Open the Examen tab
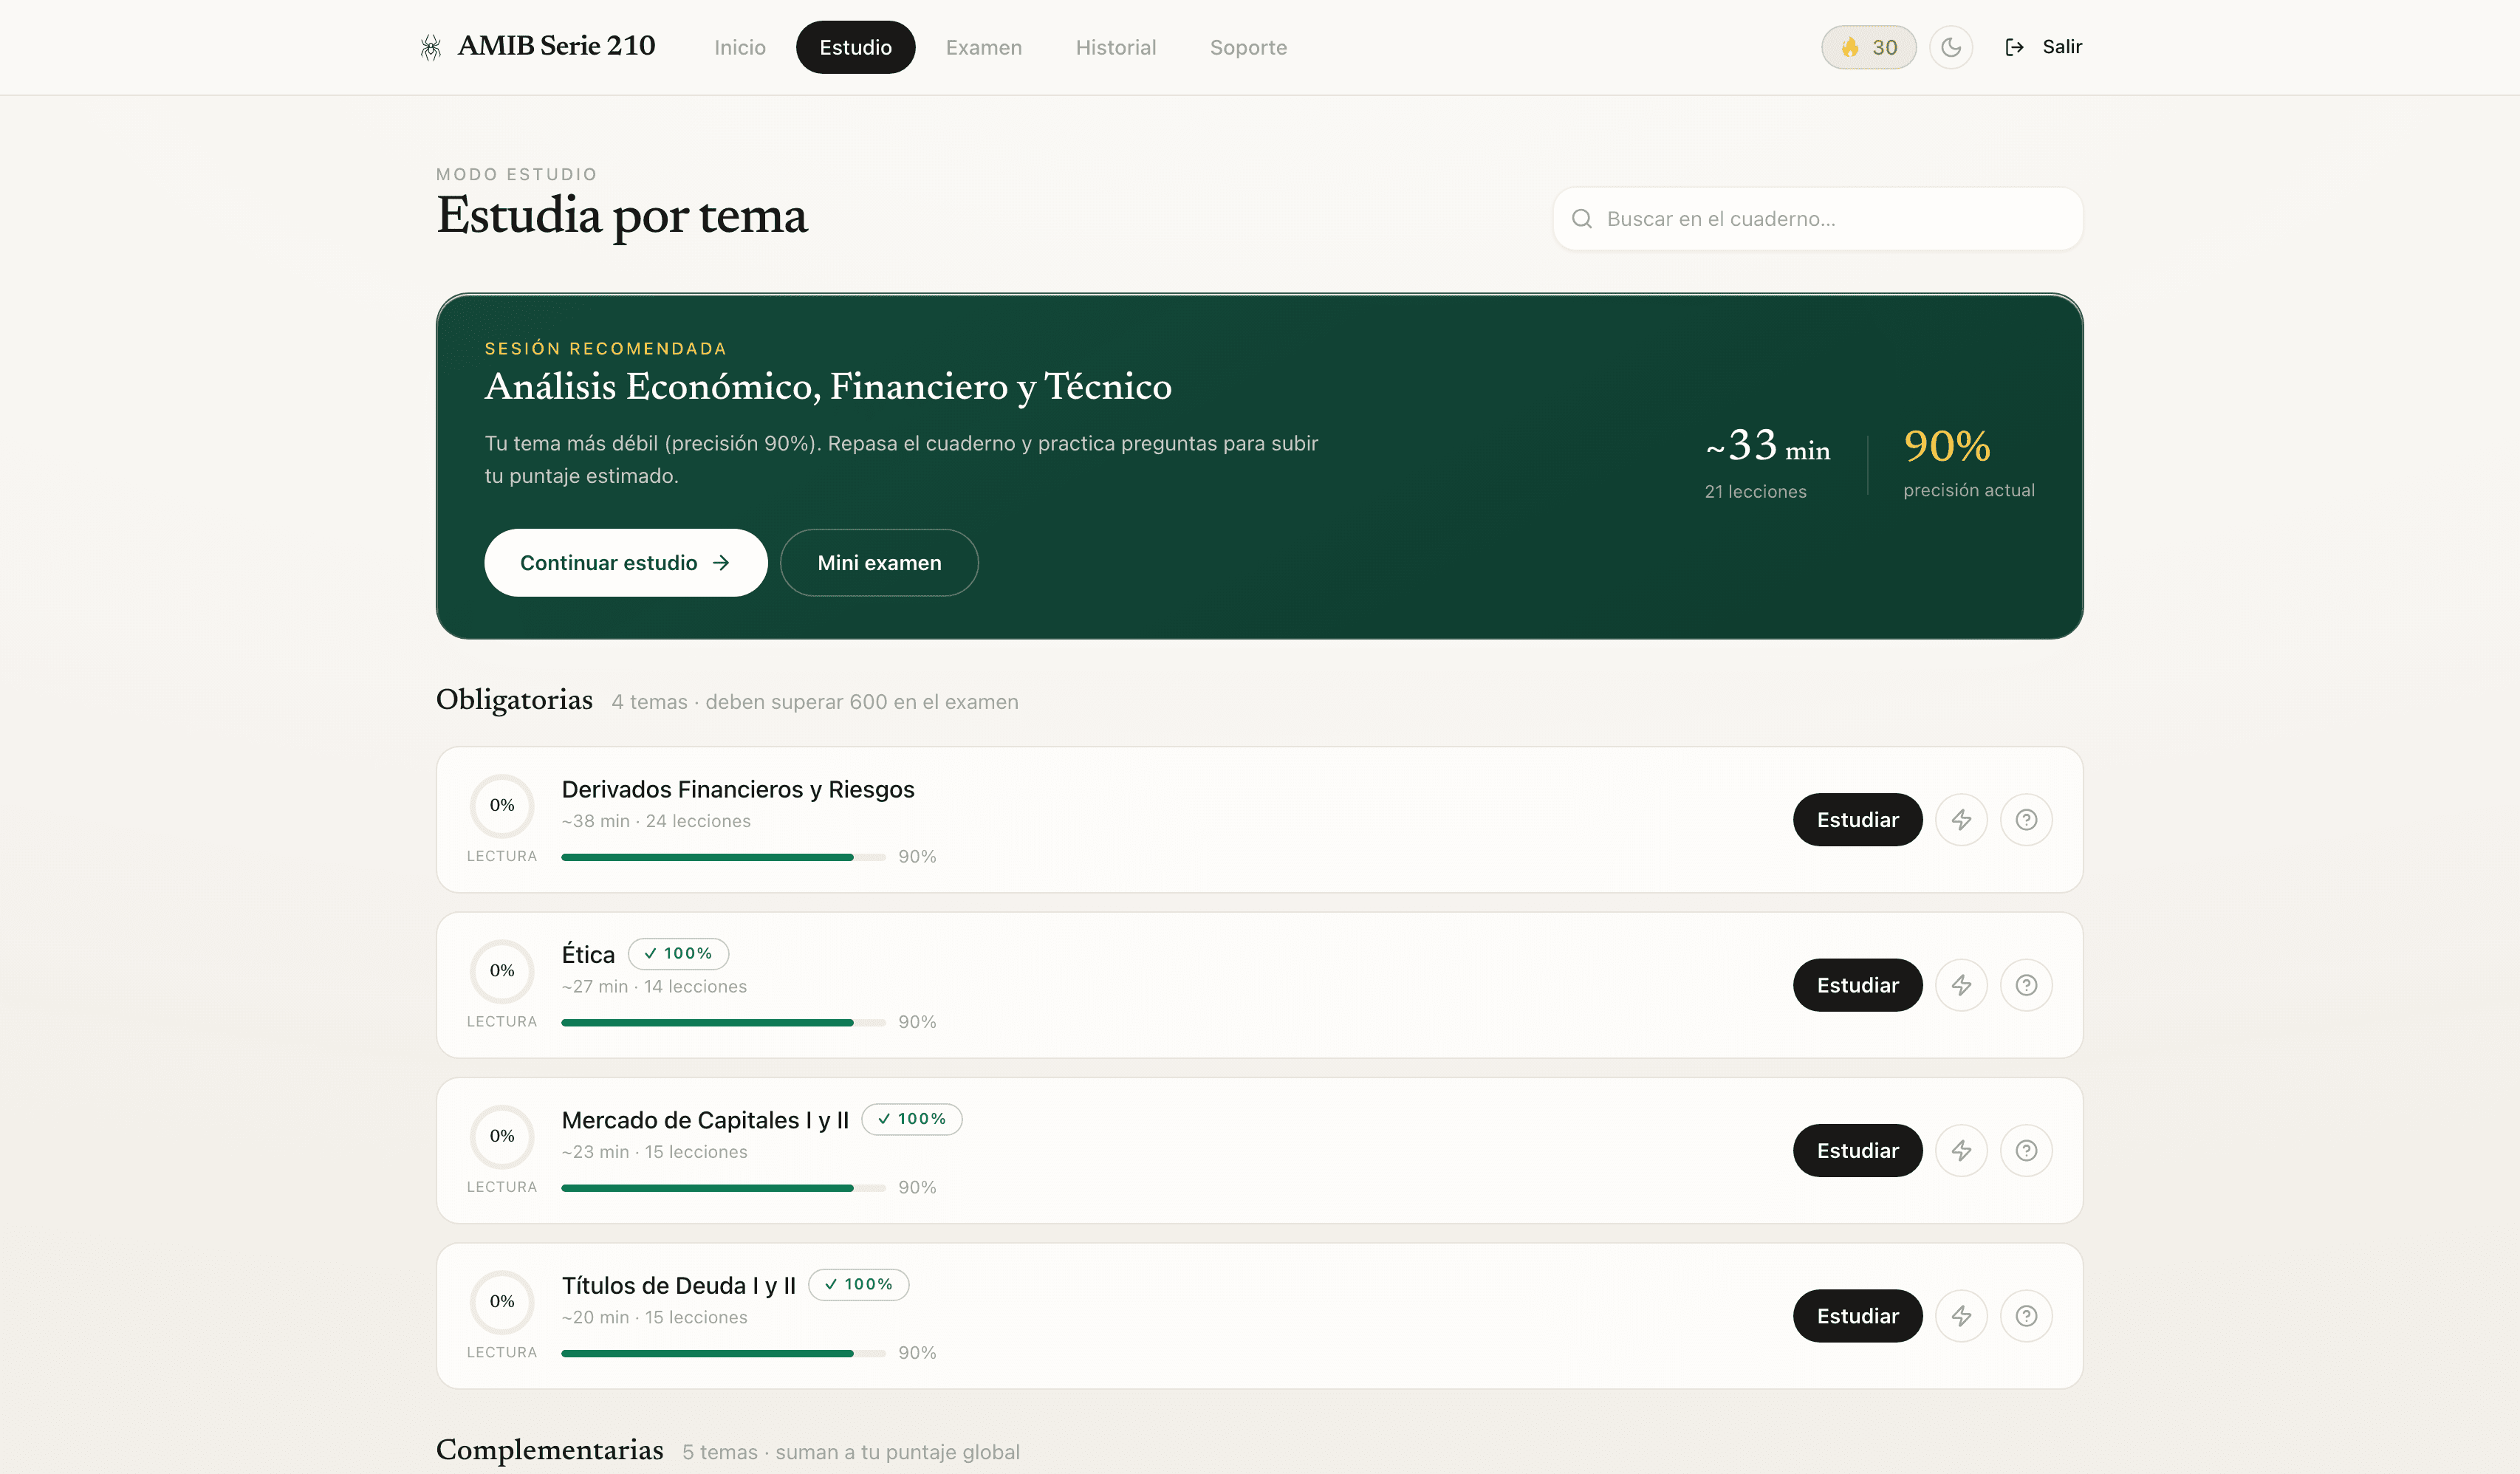This screenshot has width=2520, height=1474. click(x=984, y=47)
